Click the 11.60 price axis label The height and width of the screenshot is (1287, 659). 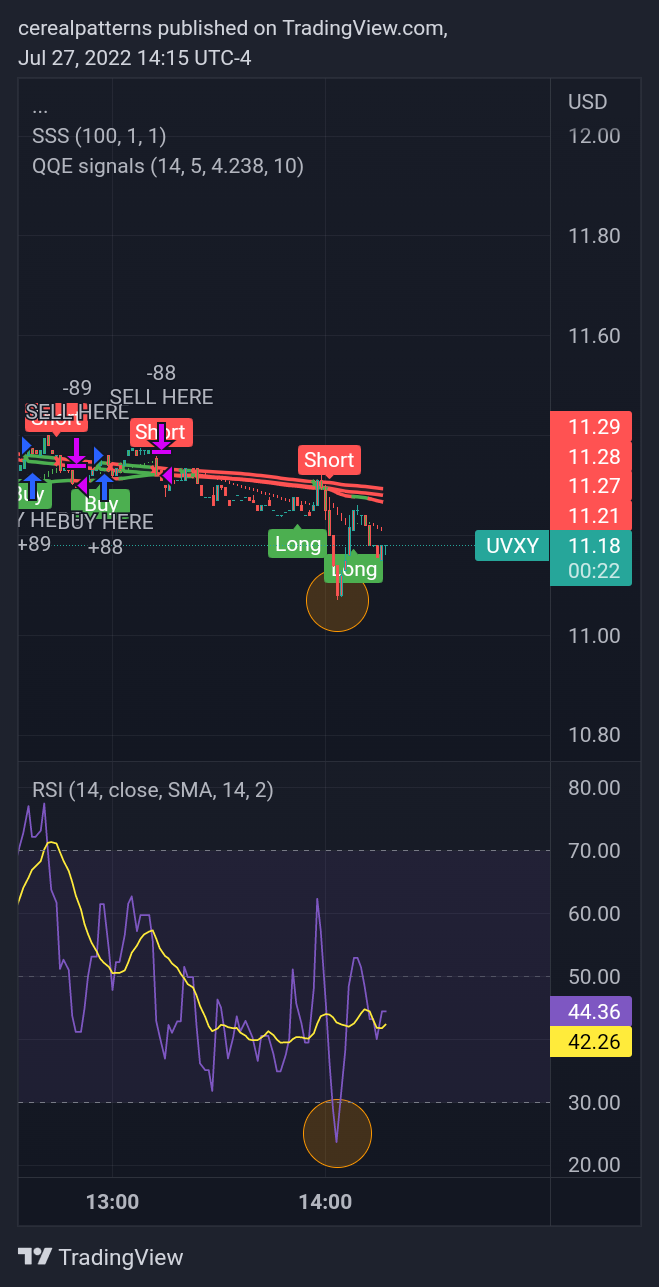(x=594, y=336)
